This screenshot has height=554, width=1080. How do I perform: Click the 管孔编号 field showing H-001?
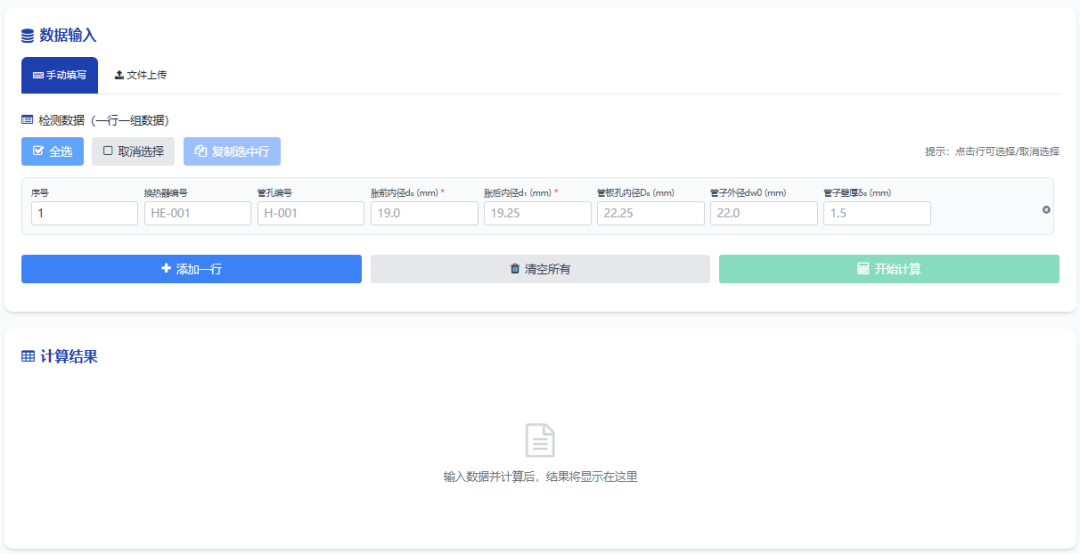pos(311,213)
